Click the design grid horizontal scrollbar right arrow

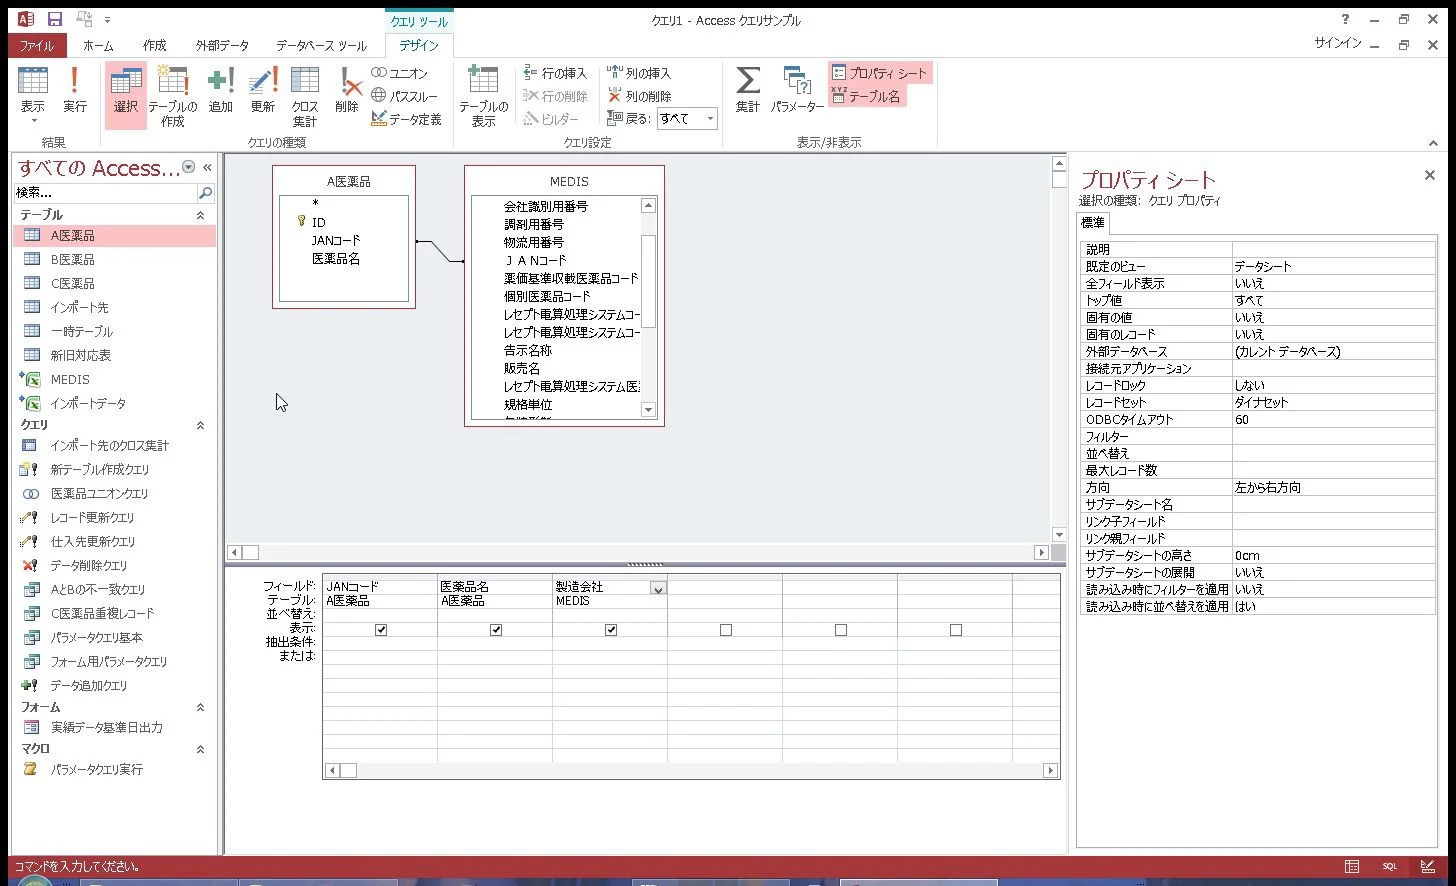pyautogui.click(x=1050, y=770)
